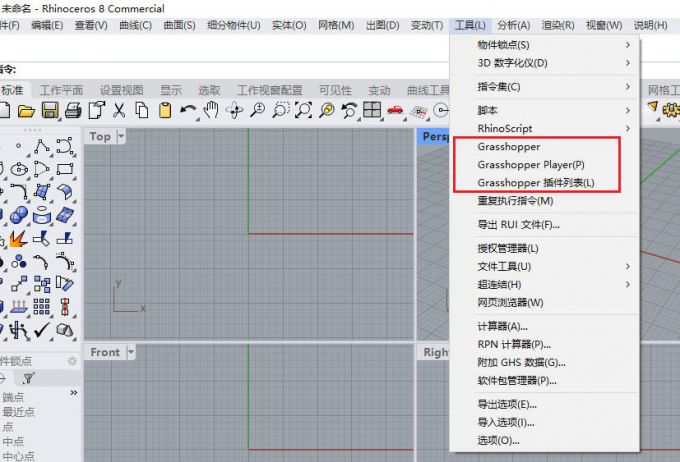The height and width of the screenshot is (462, 680).
Task: Click the red car view icon
Action: (x=395, y=110)
